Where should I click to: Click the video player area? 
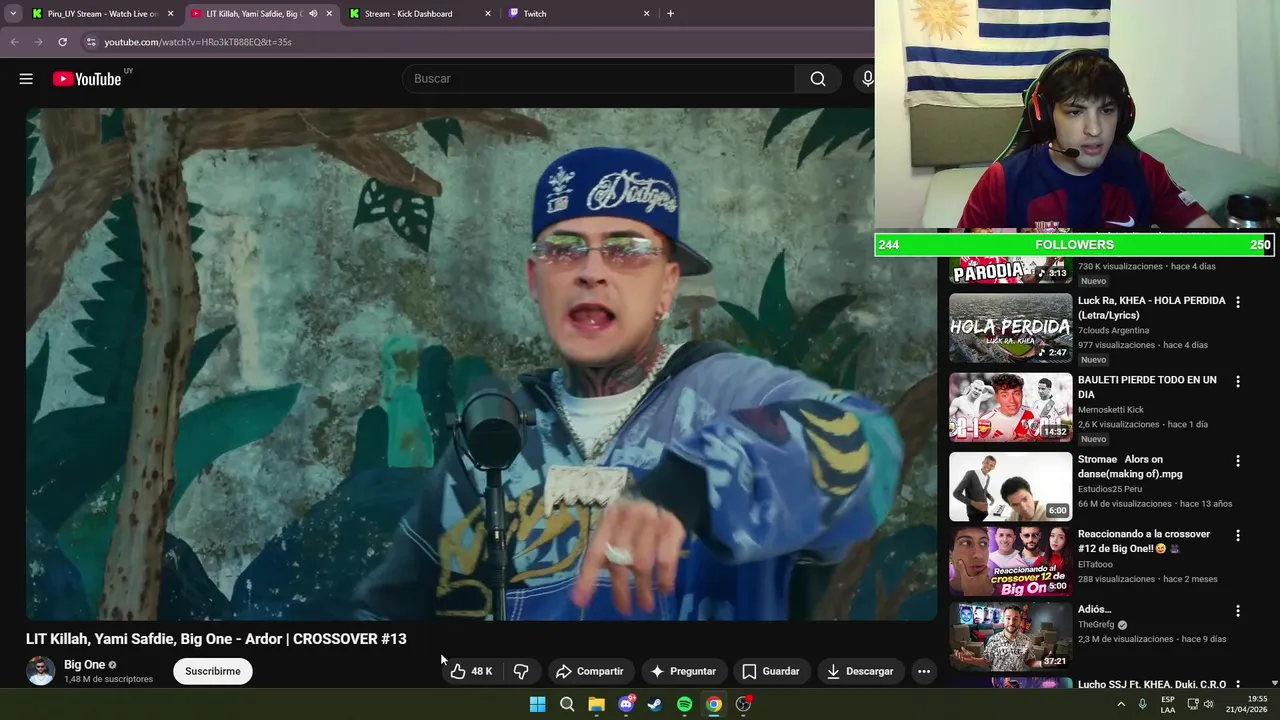[481, 364]
